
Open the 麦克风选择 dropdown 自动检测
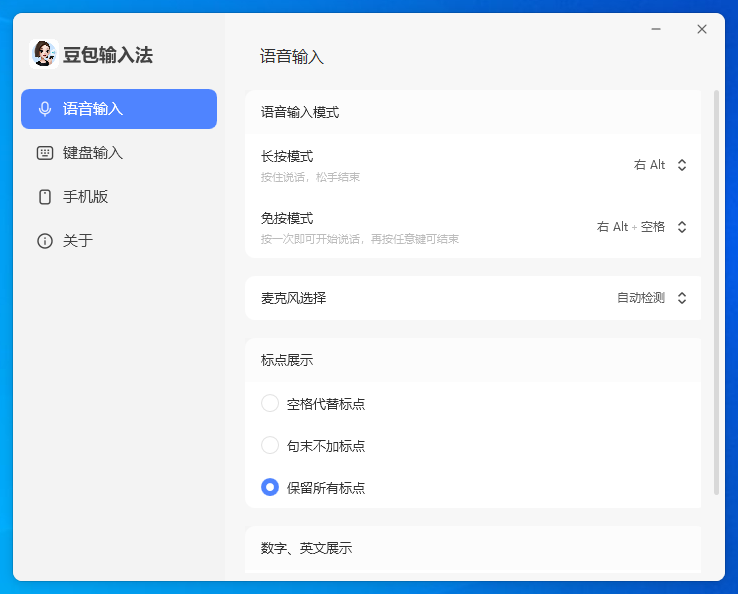pos(652,298)
